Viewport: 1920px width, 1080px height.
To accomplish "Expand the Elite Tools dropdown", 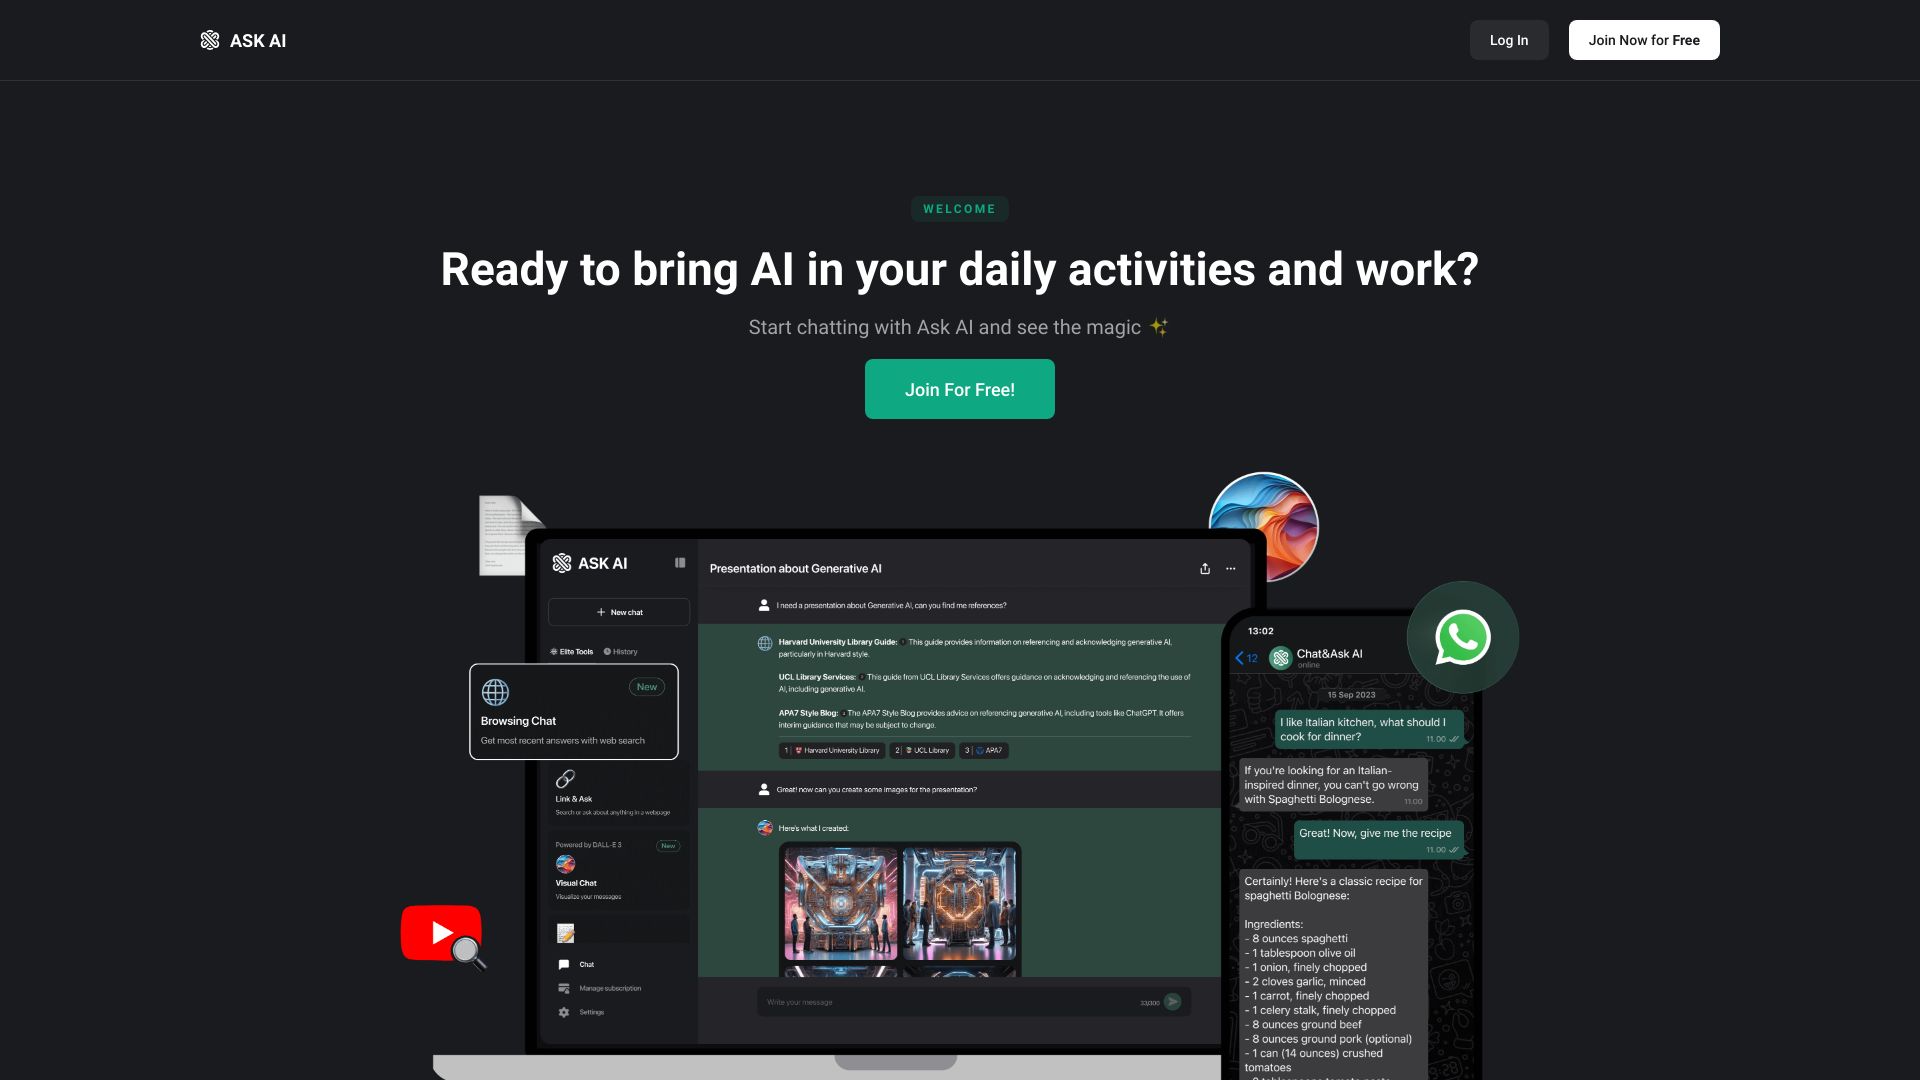I will pyautogui.click(x=574, y=651).
